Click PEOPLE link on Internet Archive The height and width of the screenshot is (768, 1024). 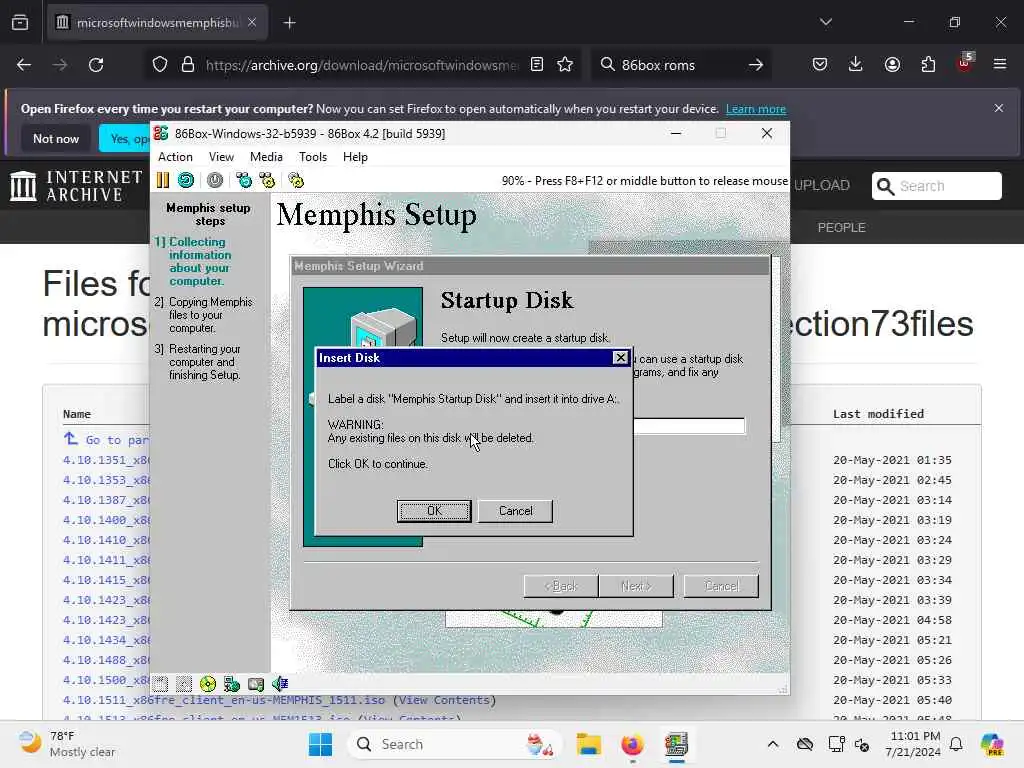pyautogui.click(x=841, y=227)
